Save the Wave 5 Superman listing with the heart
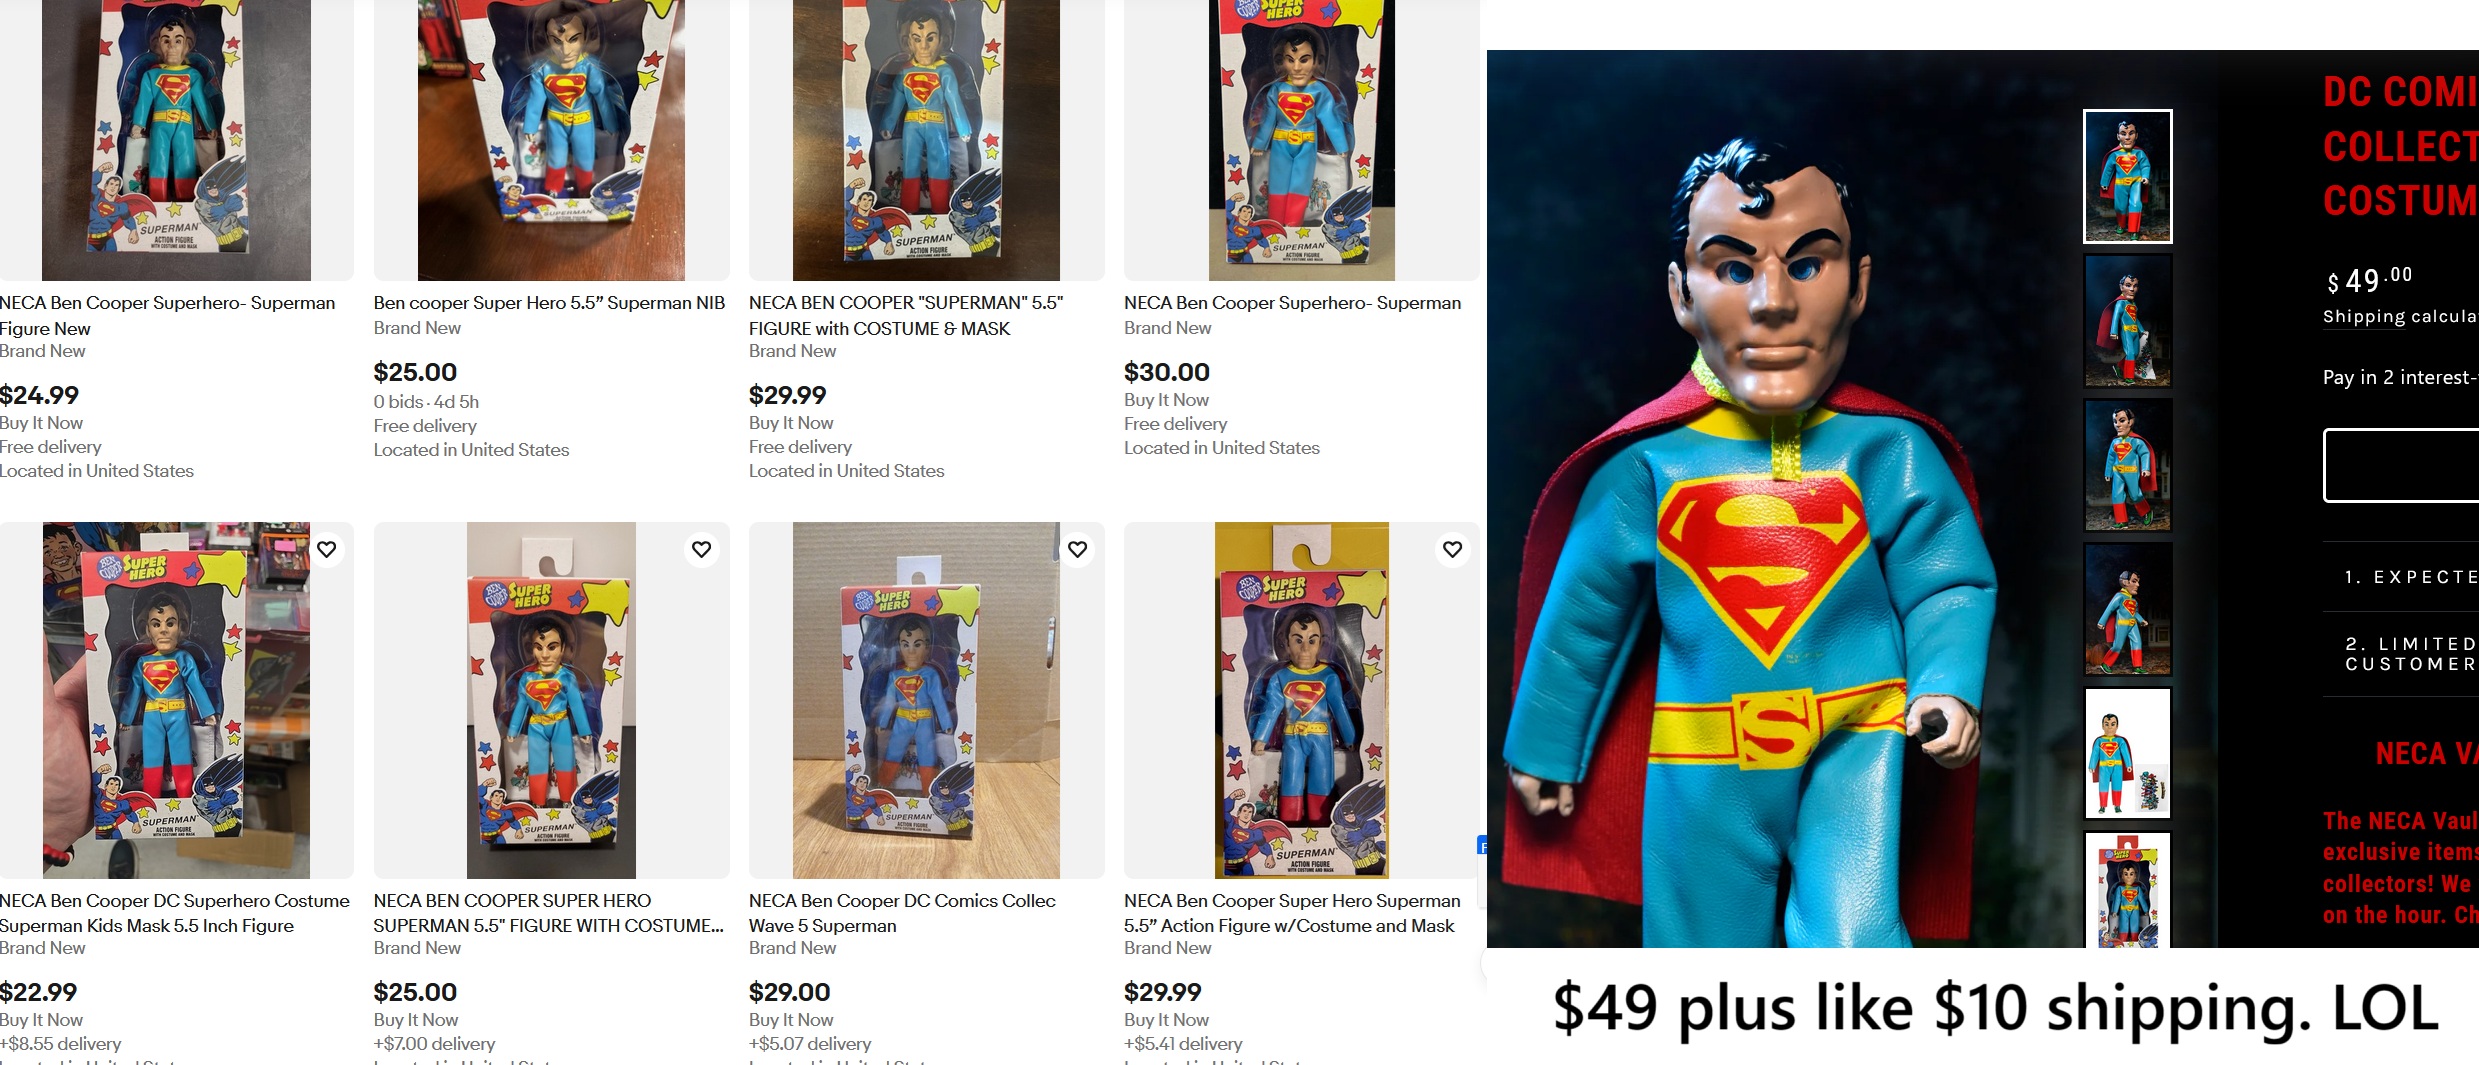The height and width of the screenshot is (1065, 2479). (x=1078, y=550)
